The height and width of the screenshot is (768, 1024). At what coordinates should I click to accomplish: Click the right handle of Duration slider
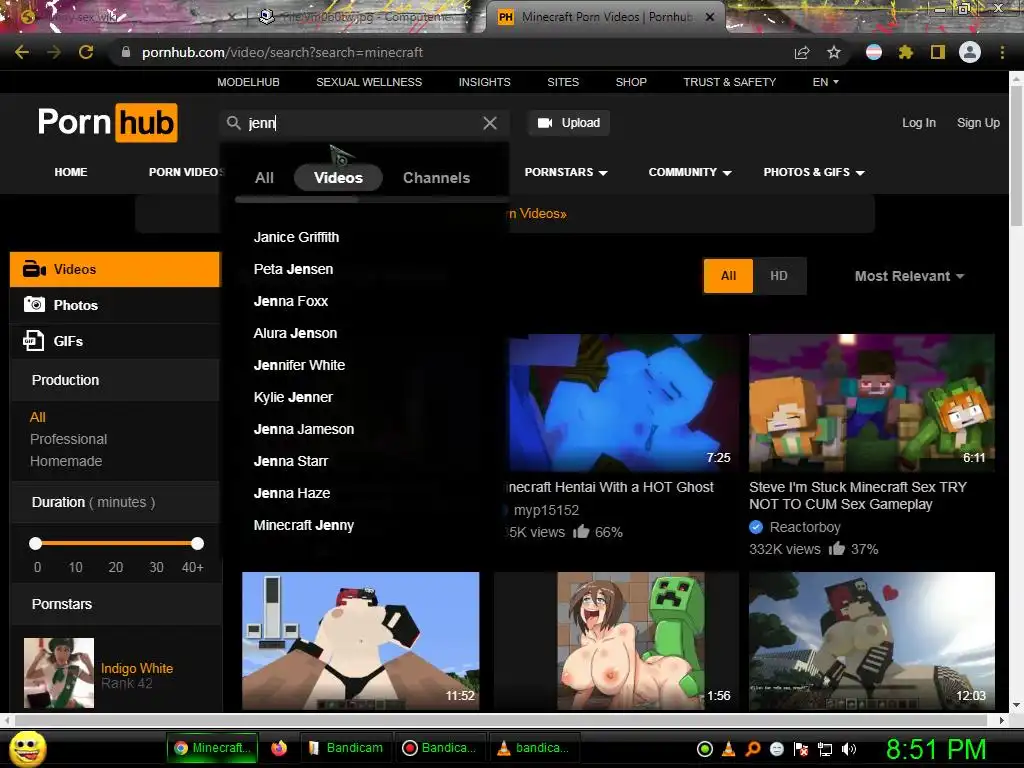tap(197, 543)
